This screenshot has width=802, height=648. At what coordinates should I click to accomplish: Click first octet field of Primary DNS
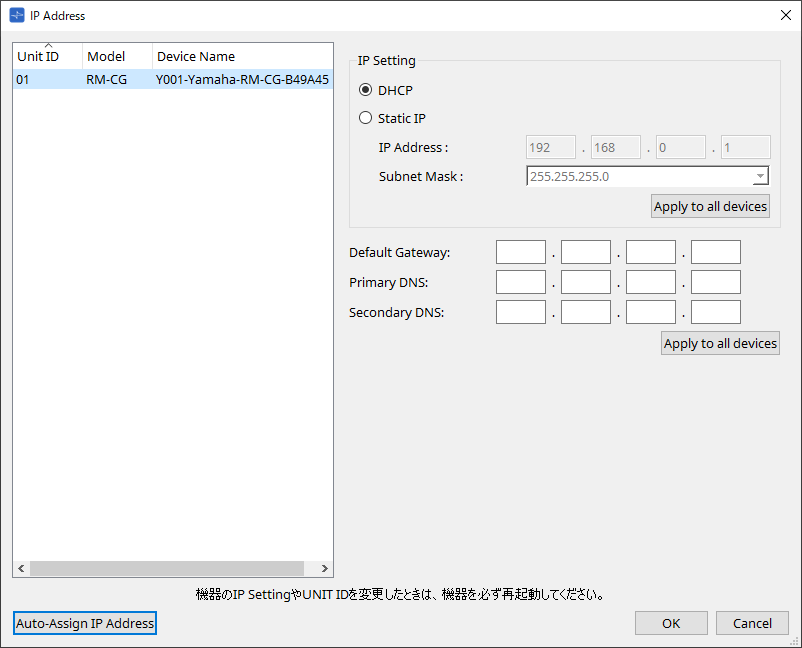point(520,282)
